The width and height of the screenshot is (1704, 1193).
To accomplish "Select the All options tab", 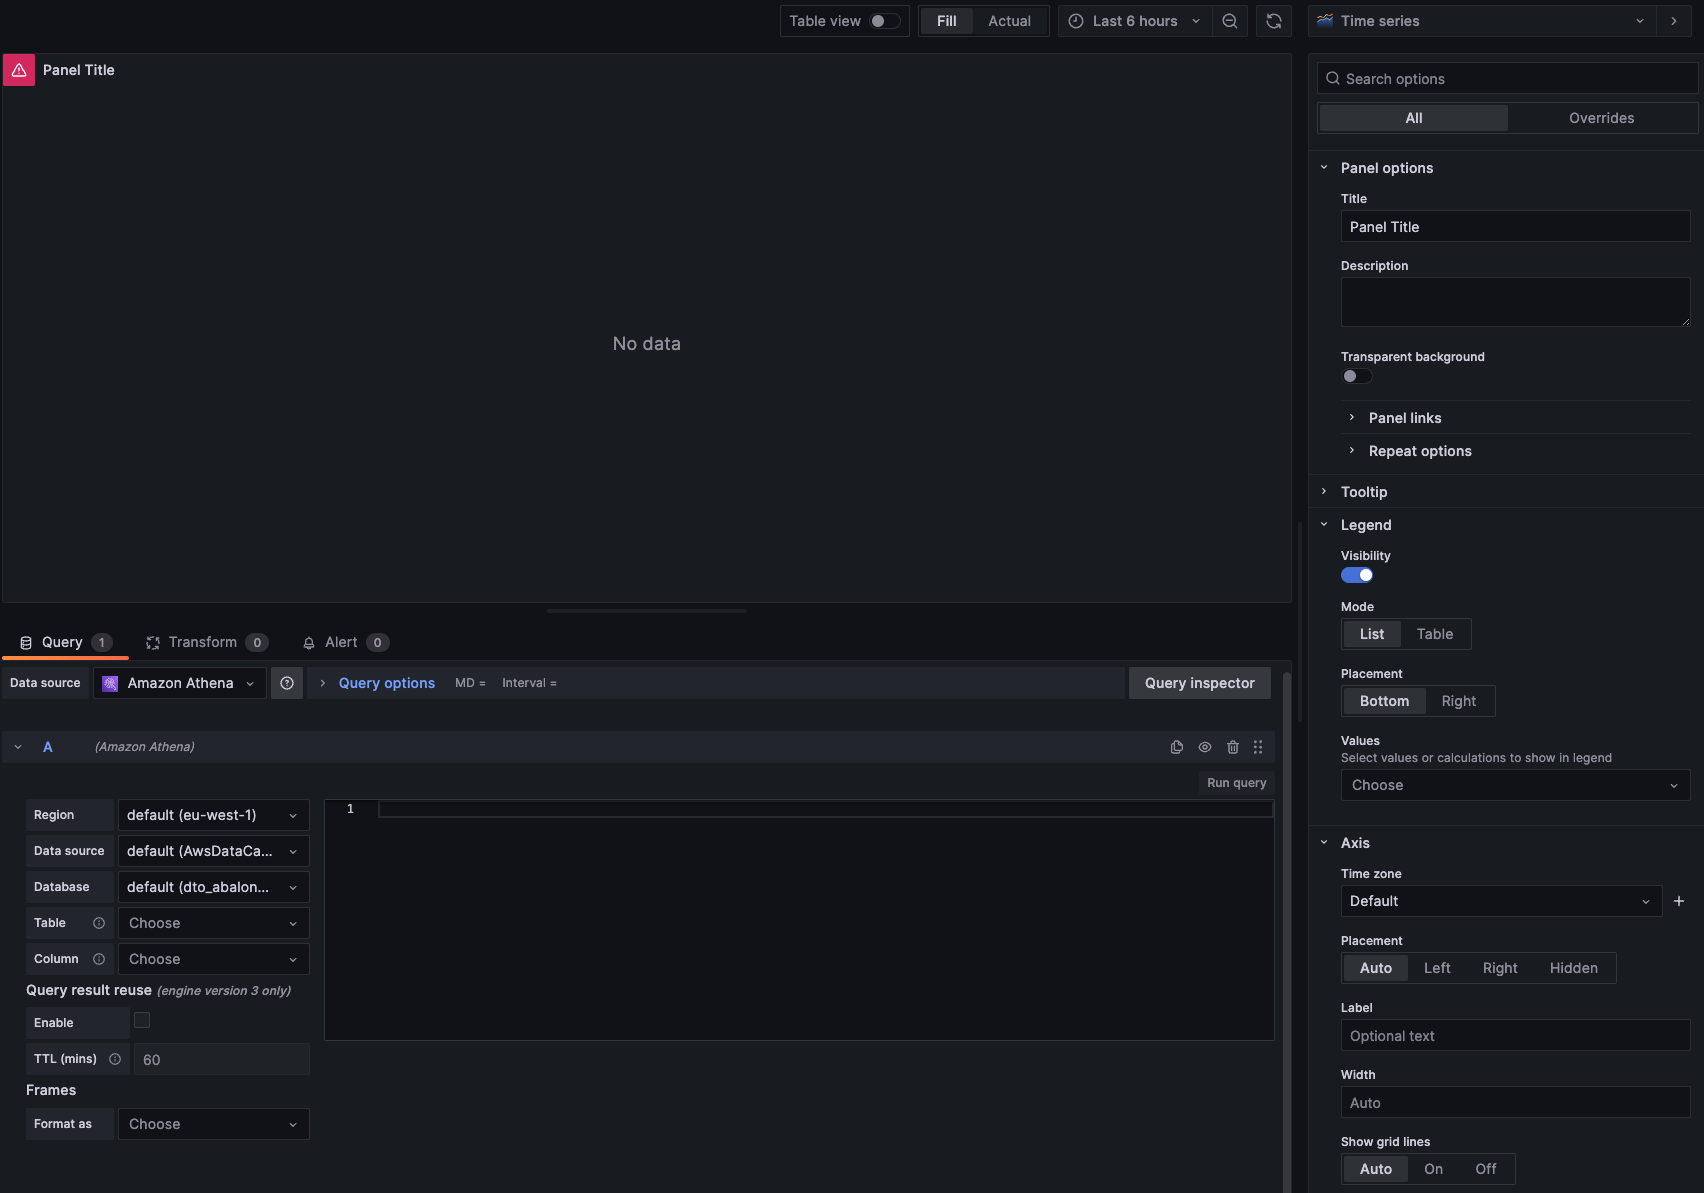I will pyautogui.click(x=1413, y=118).
